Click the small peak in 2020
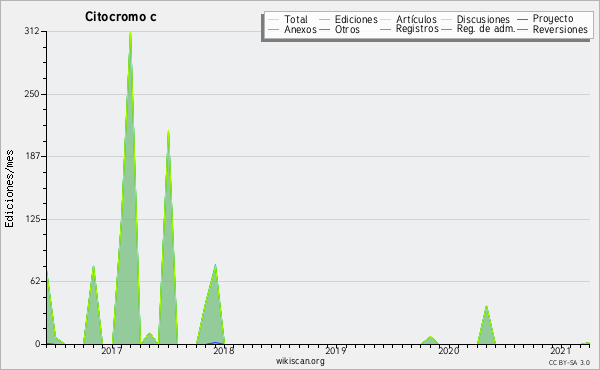The height and width of the screenshot is (370, 600). coord(486,307)
